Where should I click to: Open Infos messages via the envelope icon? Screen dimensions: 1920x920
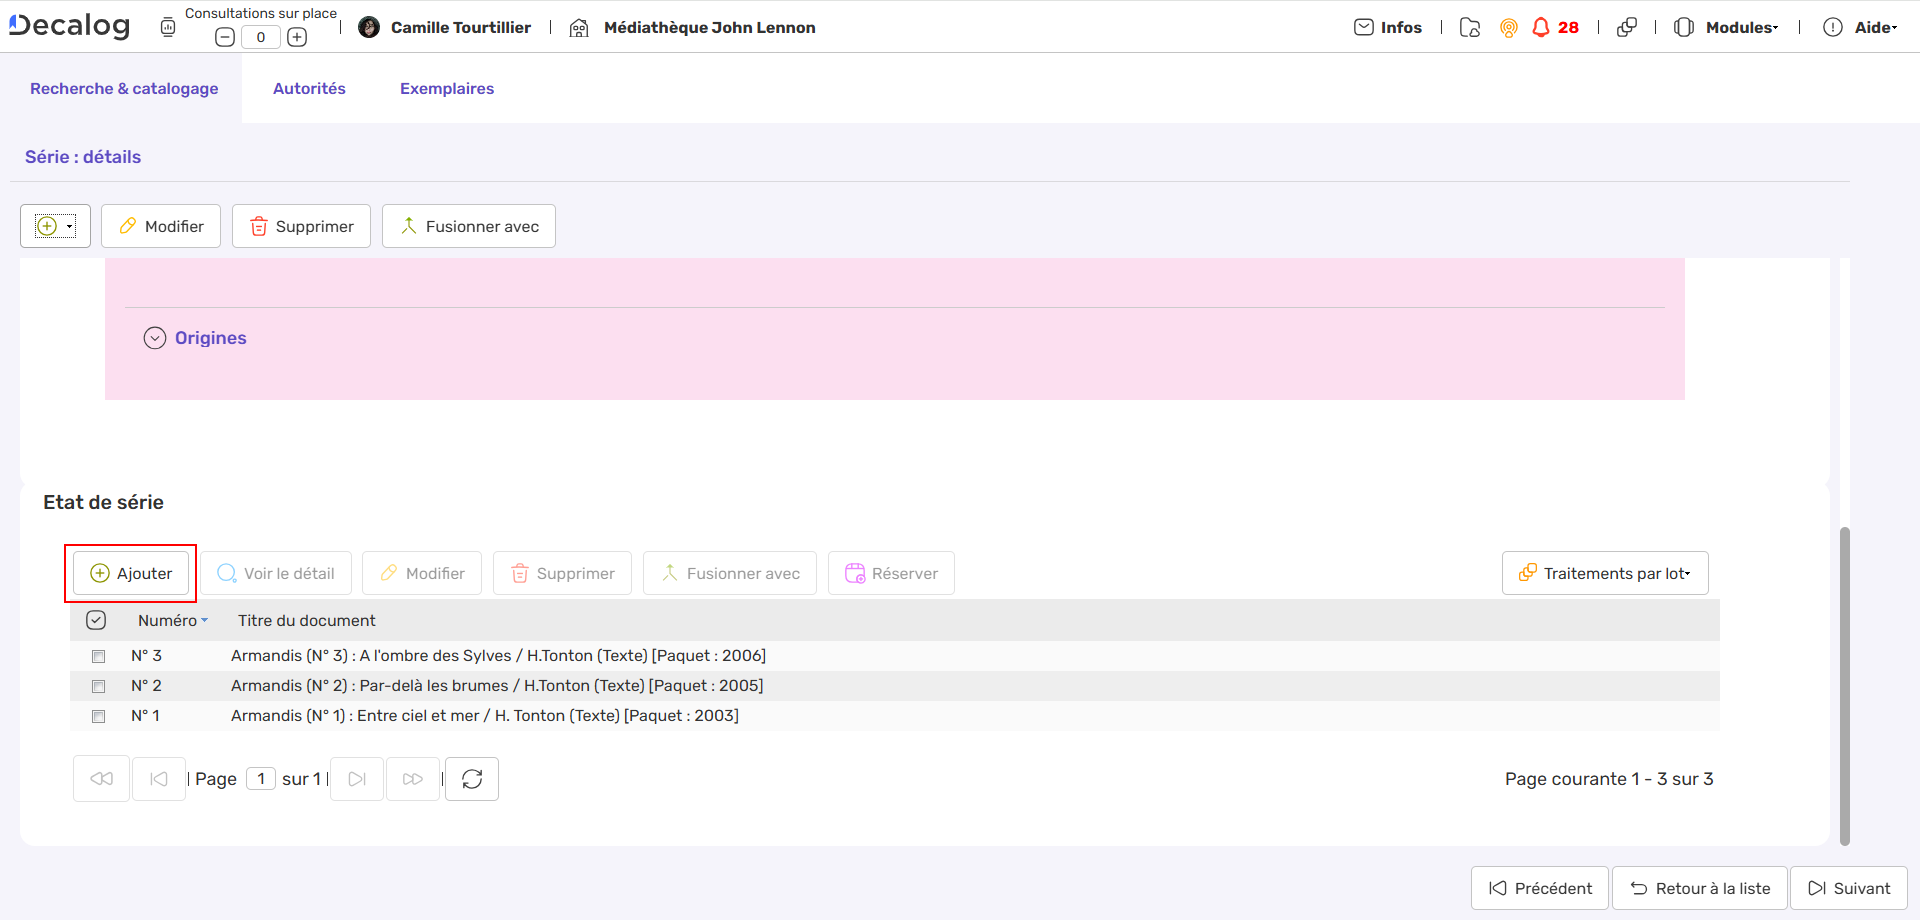(1365, 27)
